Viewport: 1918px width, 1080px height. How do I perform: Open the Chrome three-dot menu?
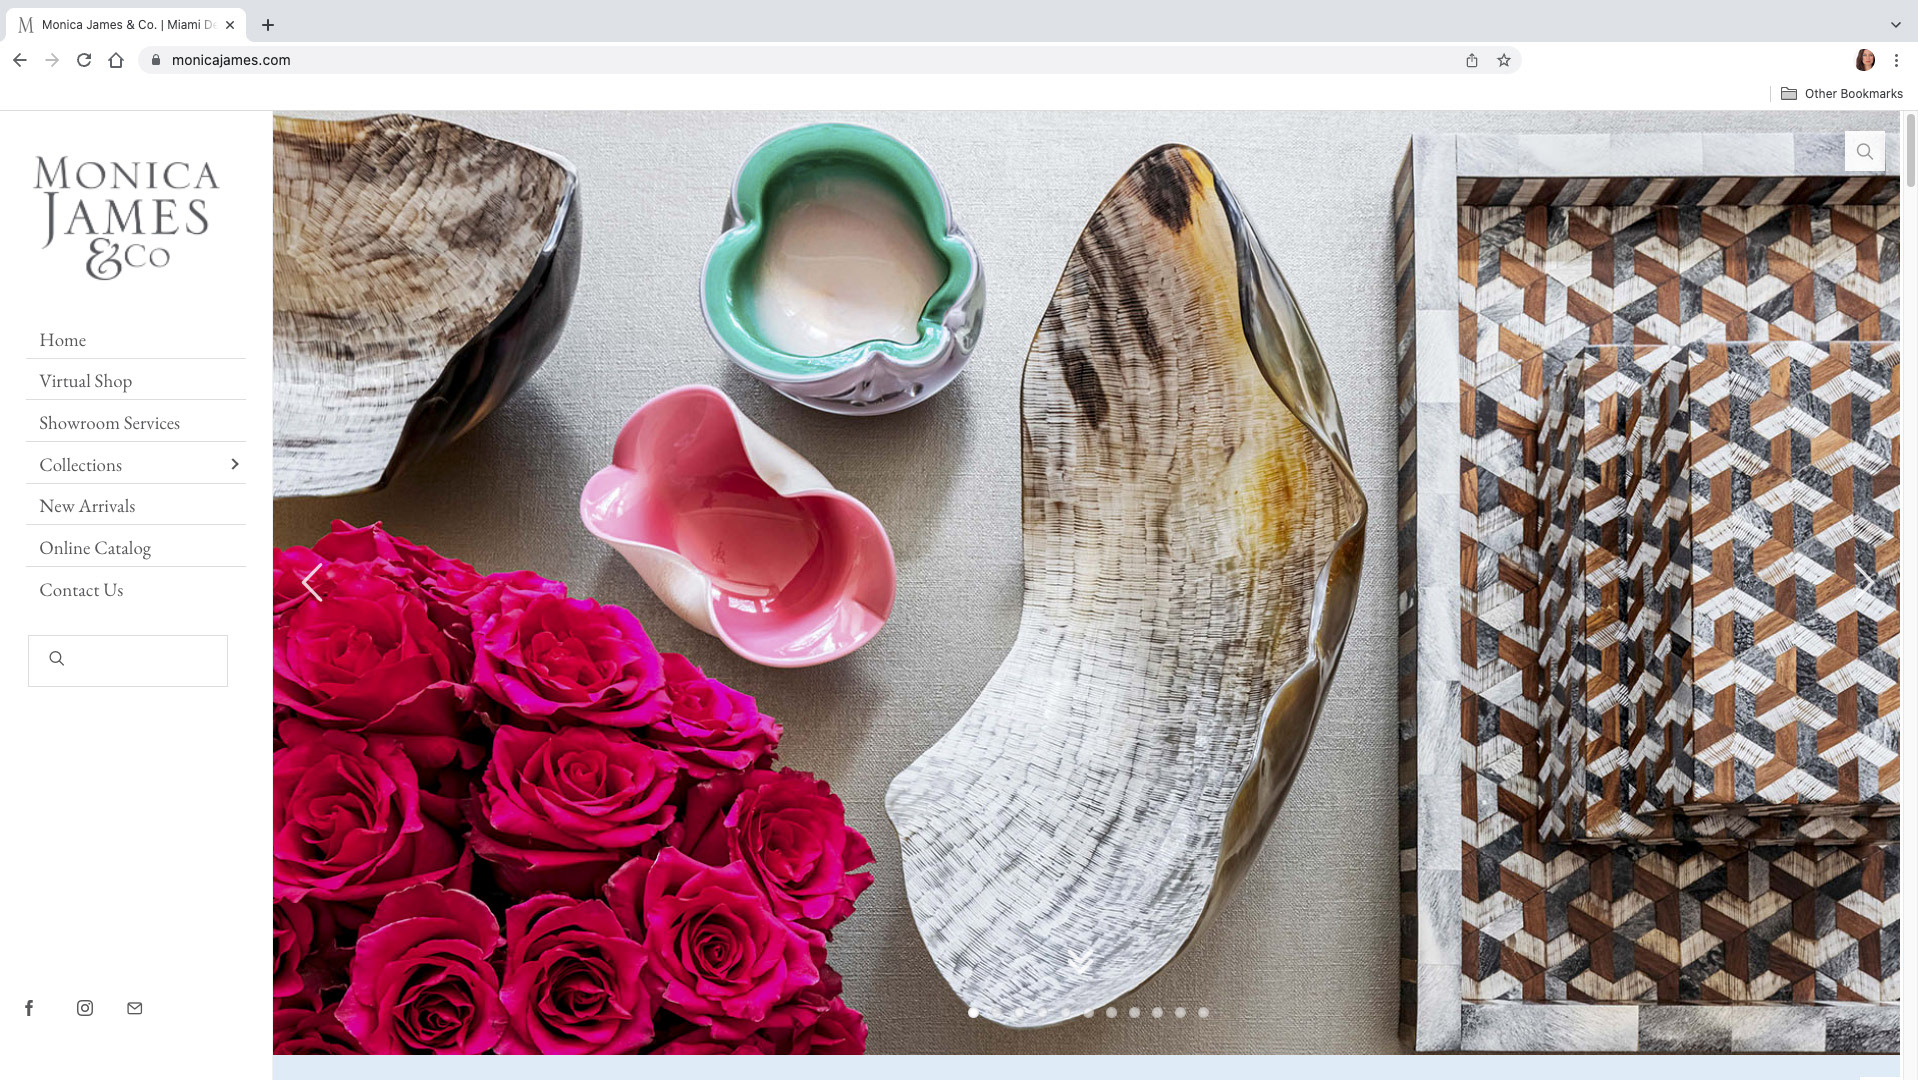coord(1896,60)
